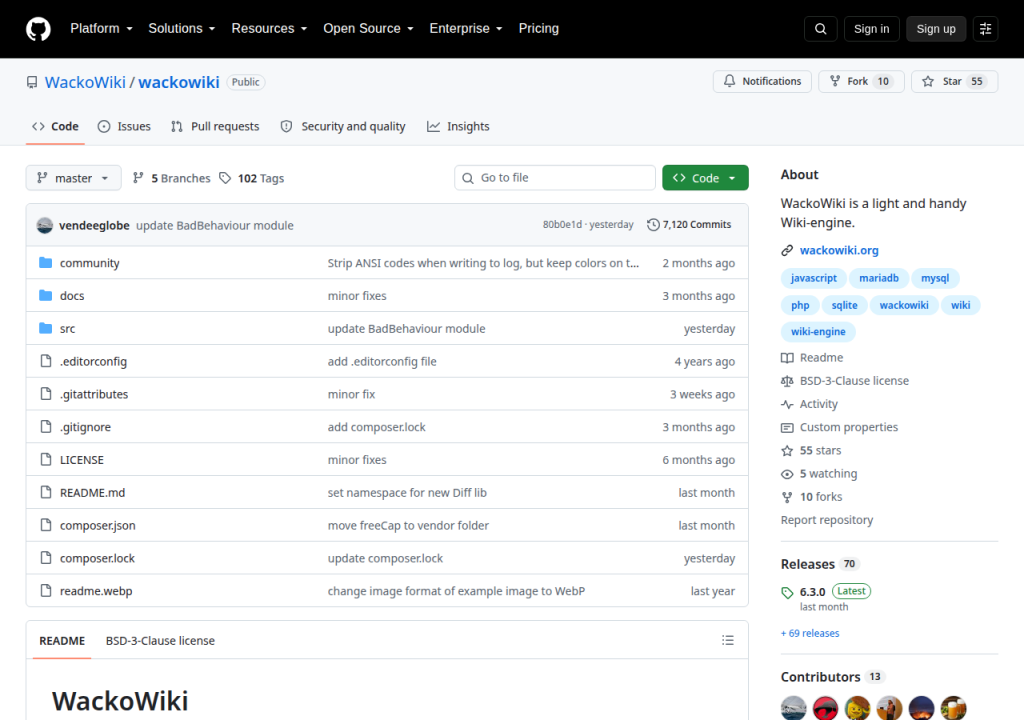The width and height of the screenshot is (1024, 720).
Task: Select the wiki-engine topic tag
Action: (818, 331)
